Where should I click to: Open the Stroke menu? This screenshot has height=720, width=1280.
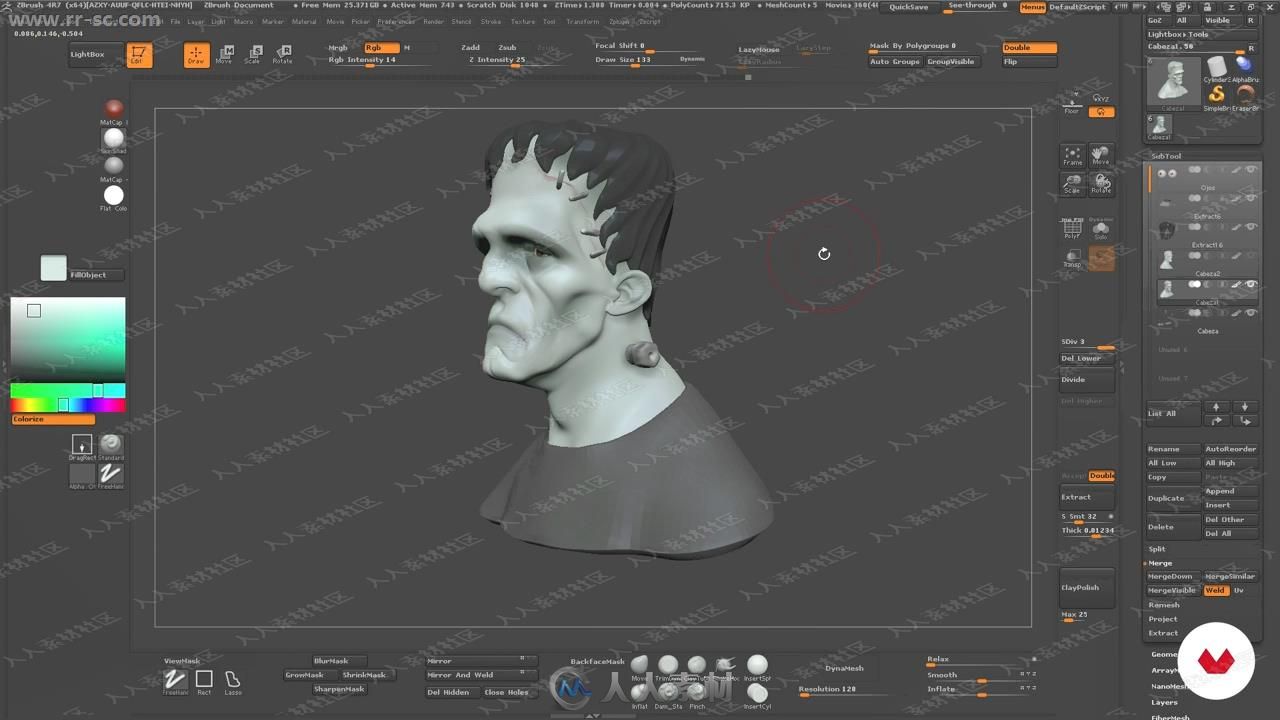(491, 21)
